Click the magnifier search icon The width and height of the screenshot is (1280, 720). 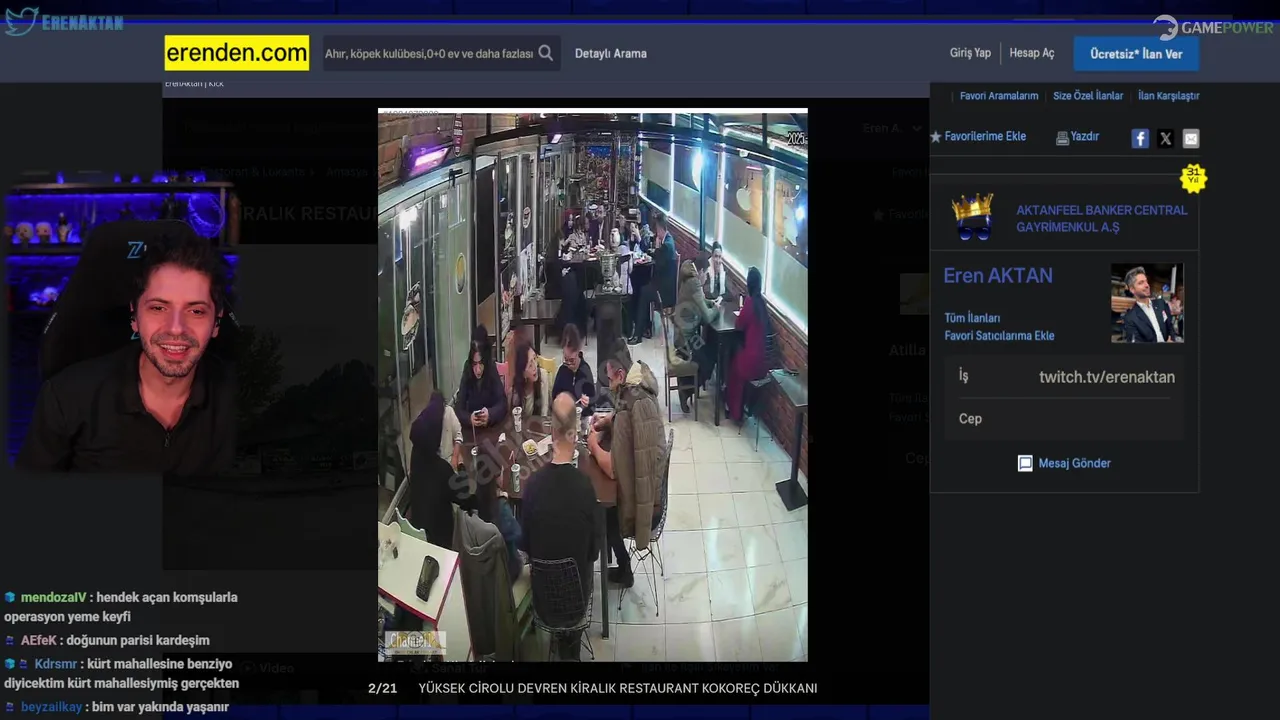coord(546,53)
